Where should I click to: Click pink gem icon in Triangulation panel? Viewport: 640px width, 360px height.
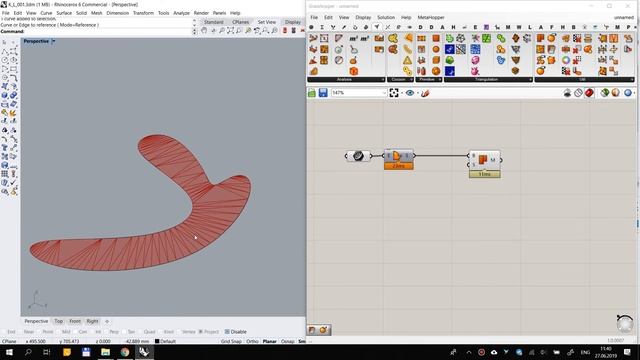tap(475, 60)
